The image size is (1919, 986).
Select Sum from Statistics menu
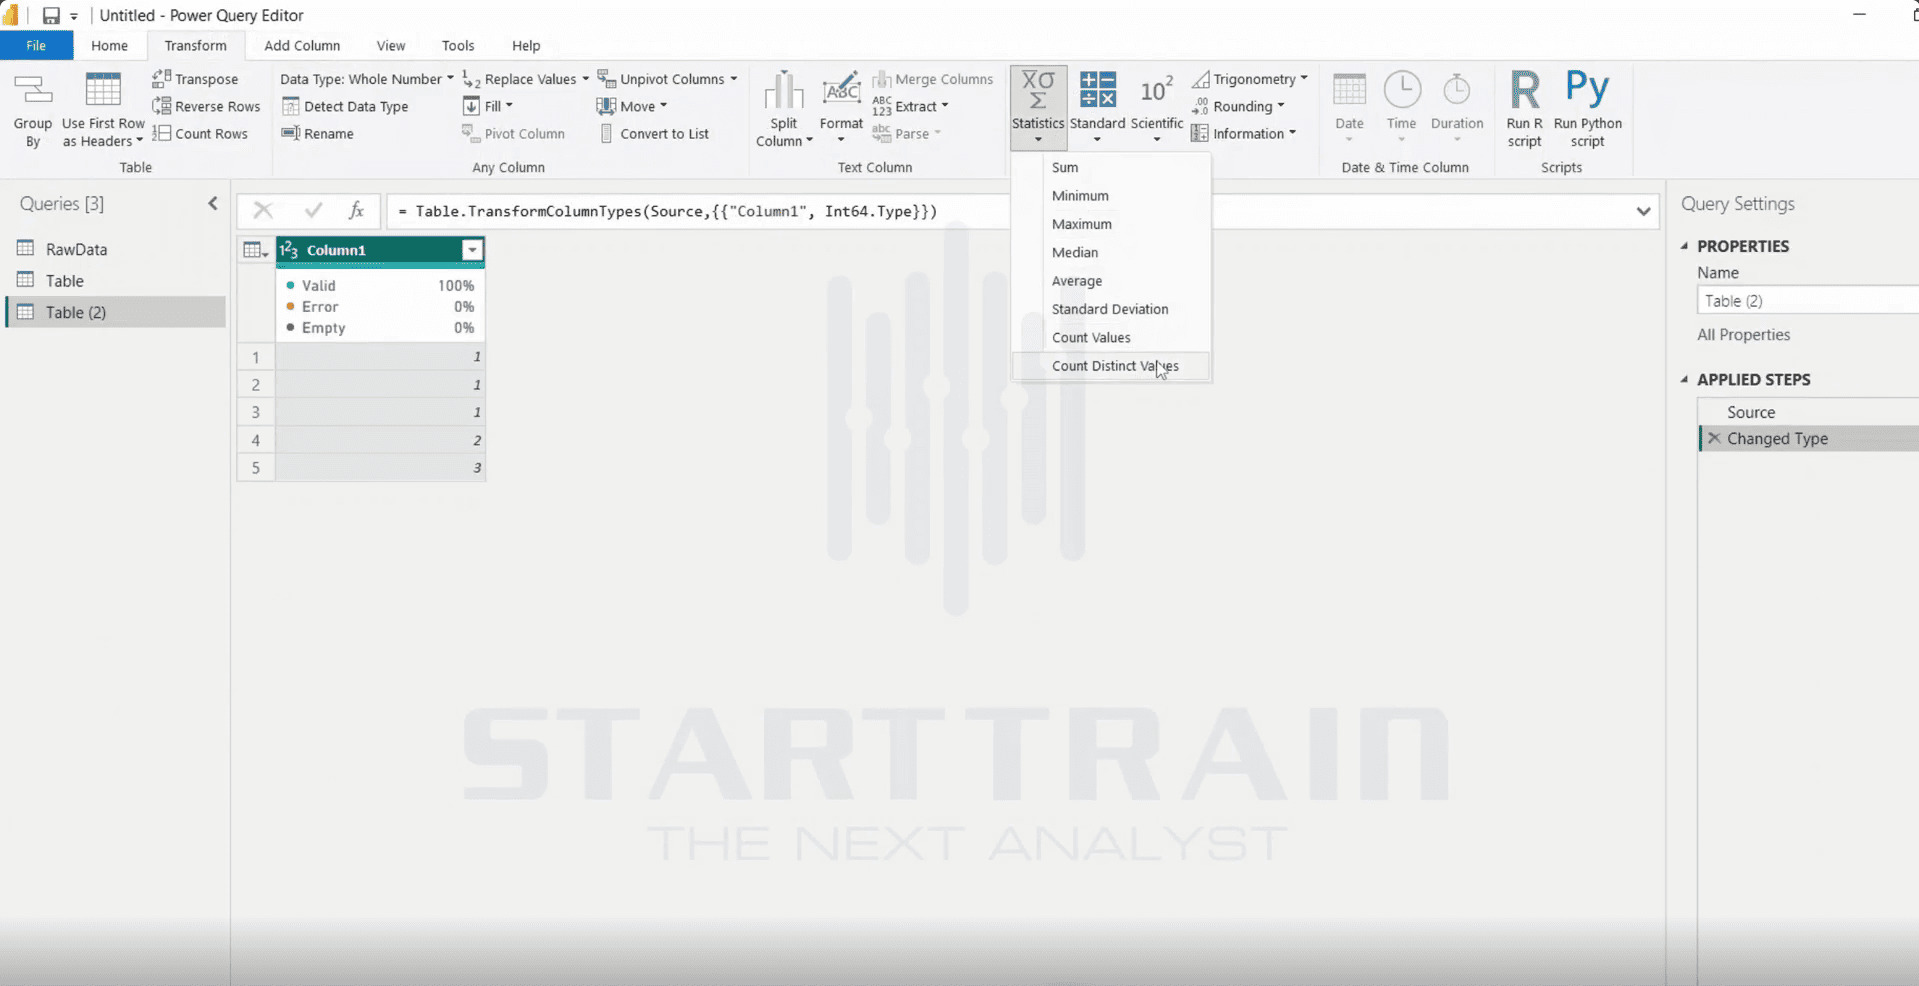1111,167
